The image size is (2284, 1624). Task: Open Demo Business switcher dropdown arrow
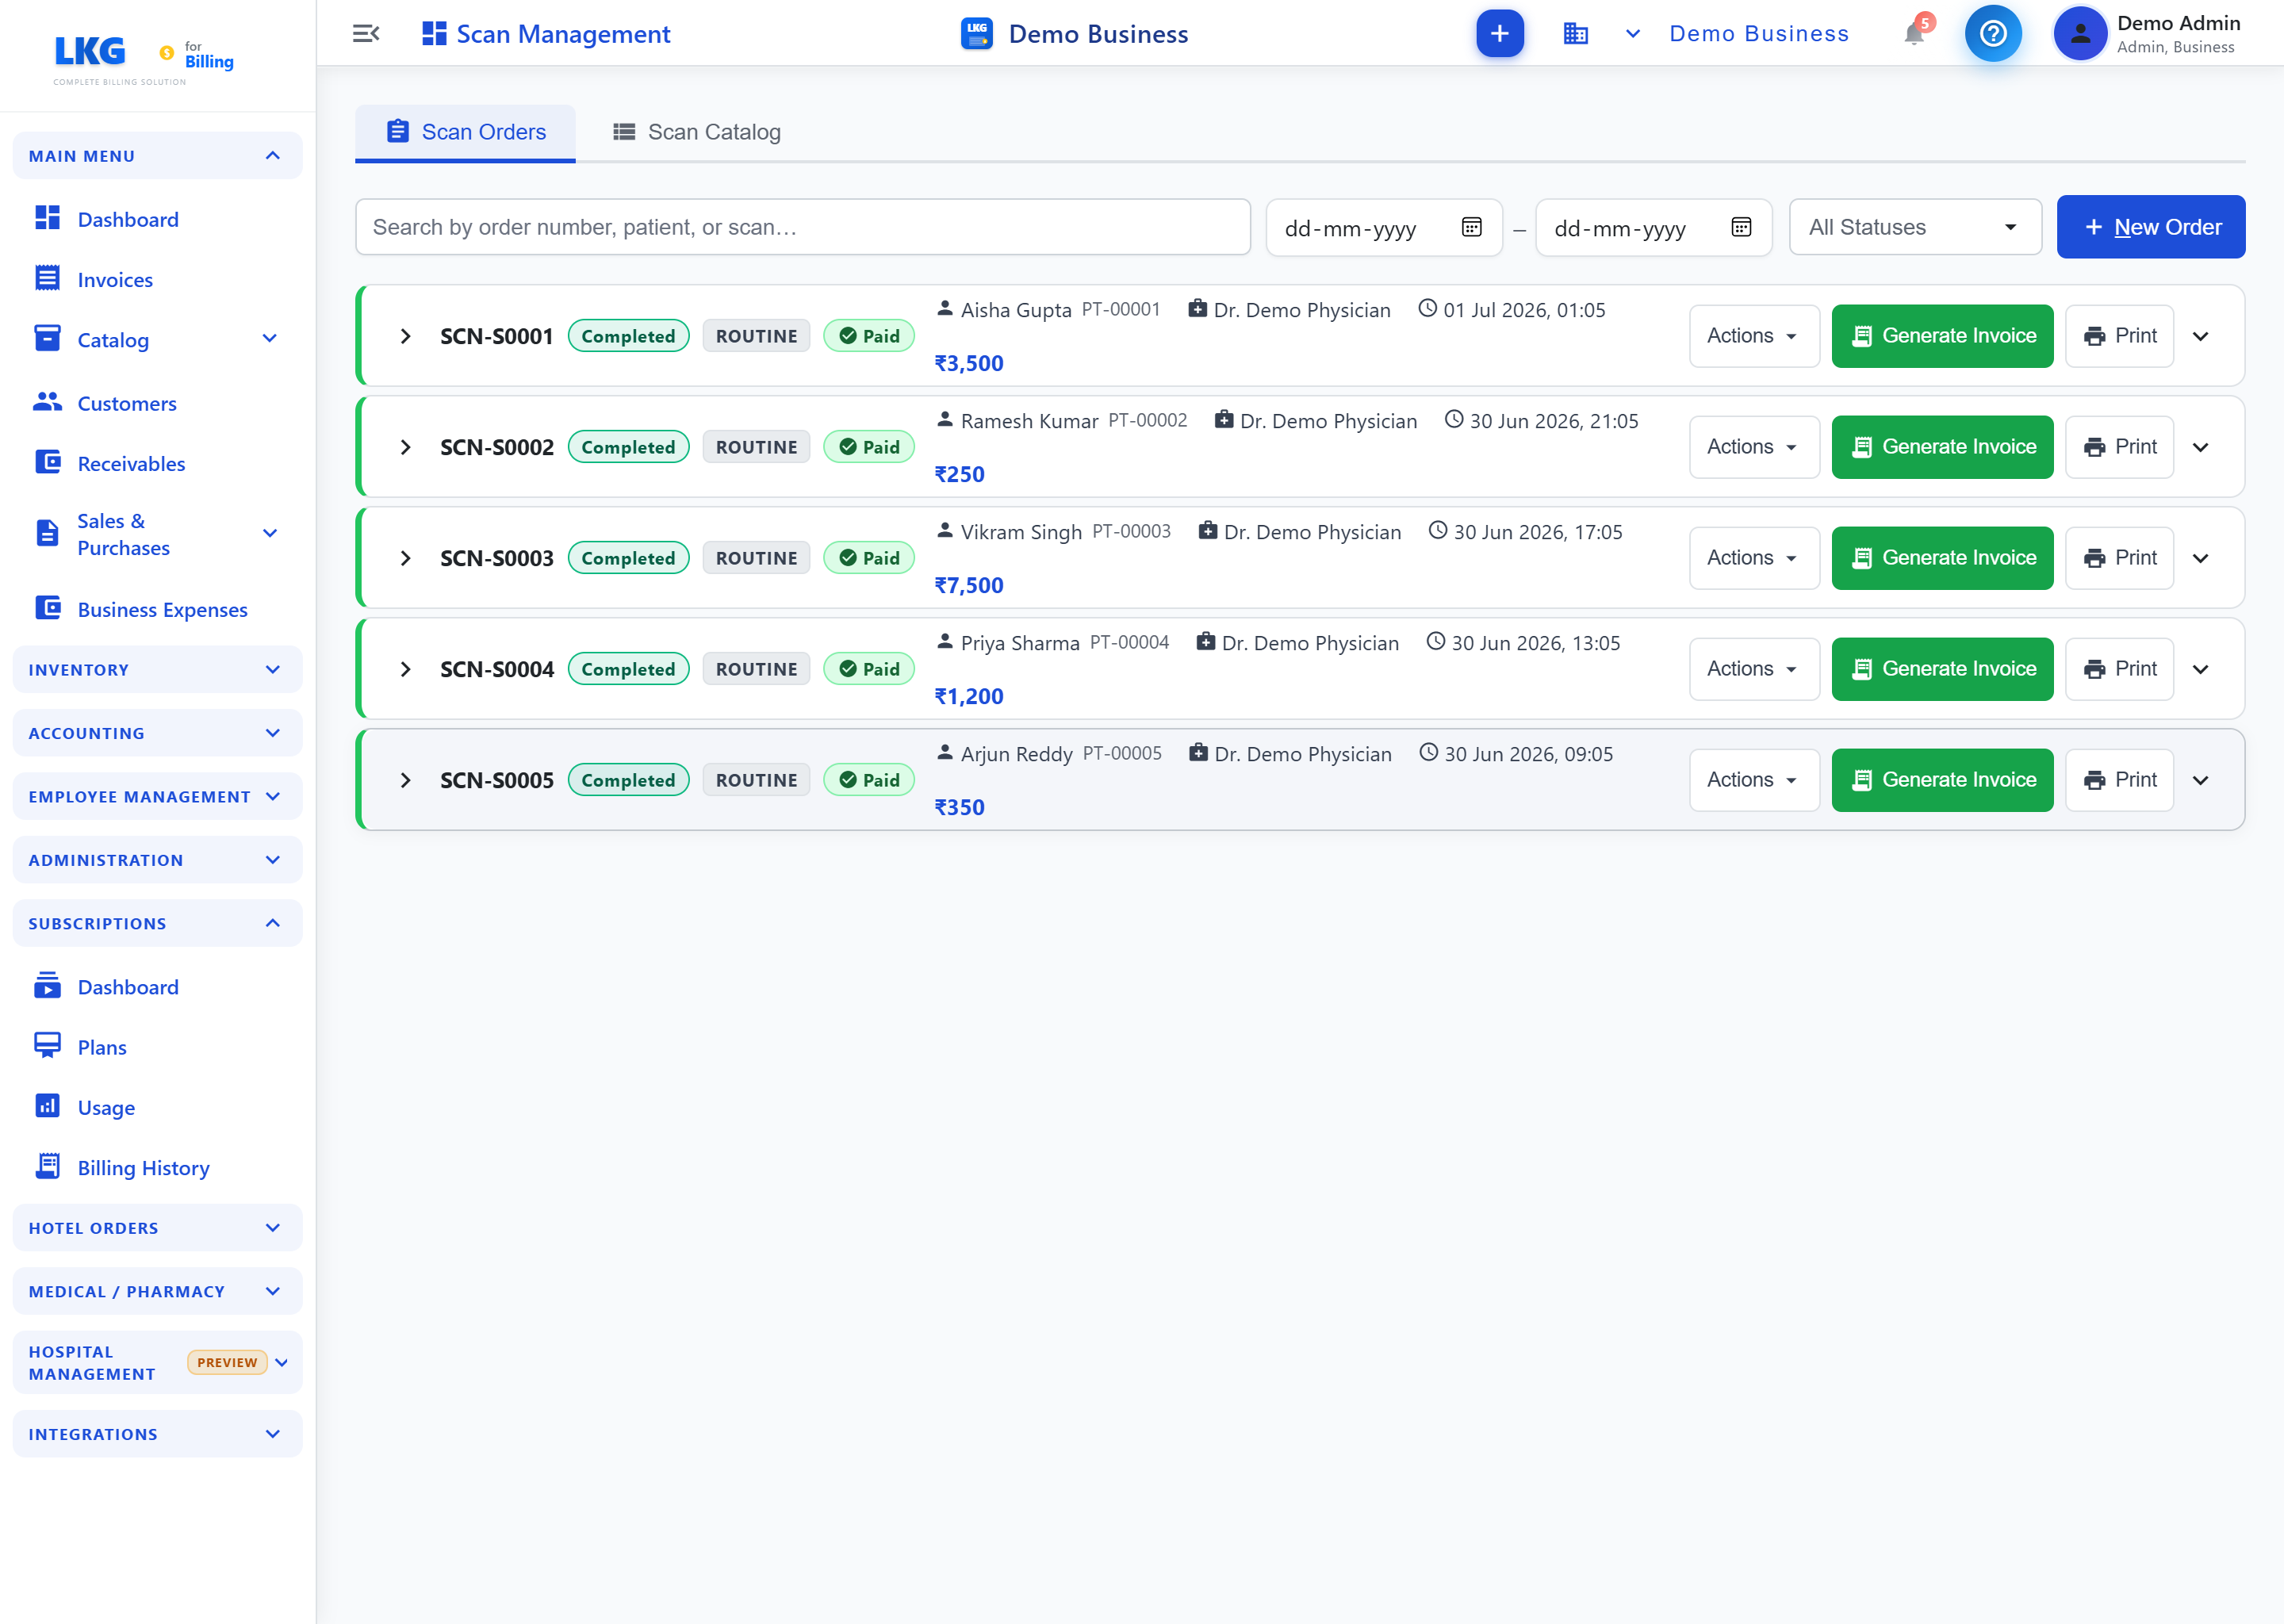tap(1632, 34)
